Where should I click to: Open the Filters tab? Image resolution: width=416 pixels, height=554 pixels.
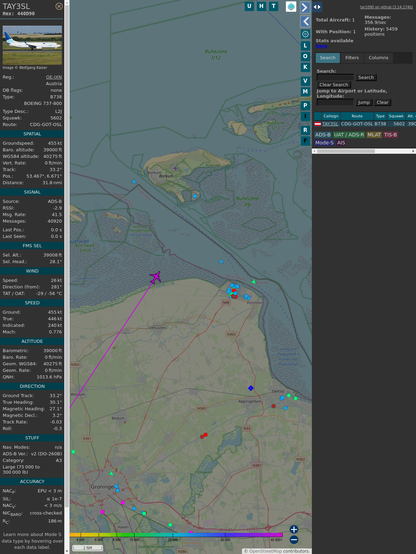[352, 58]
